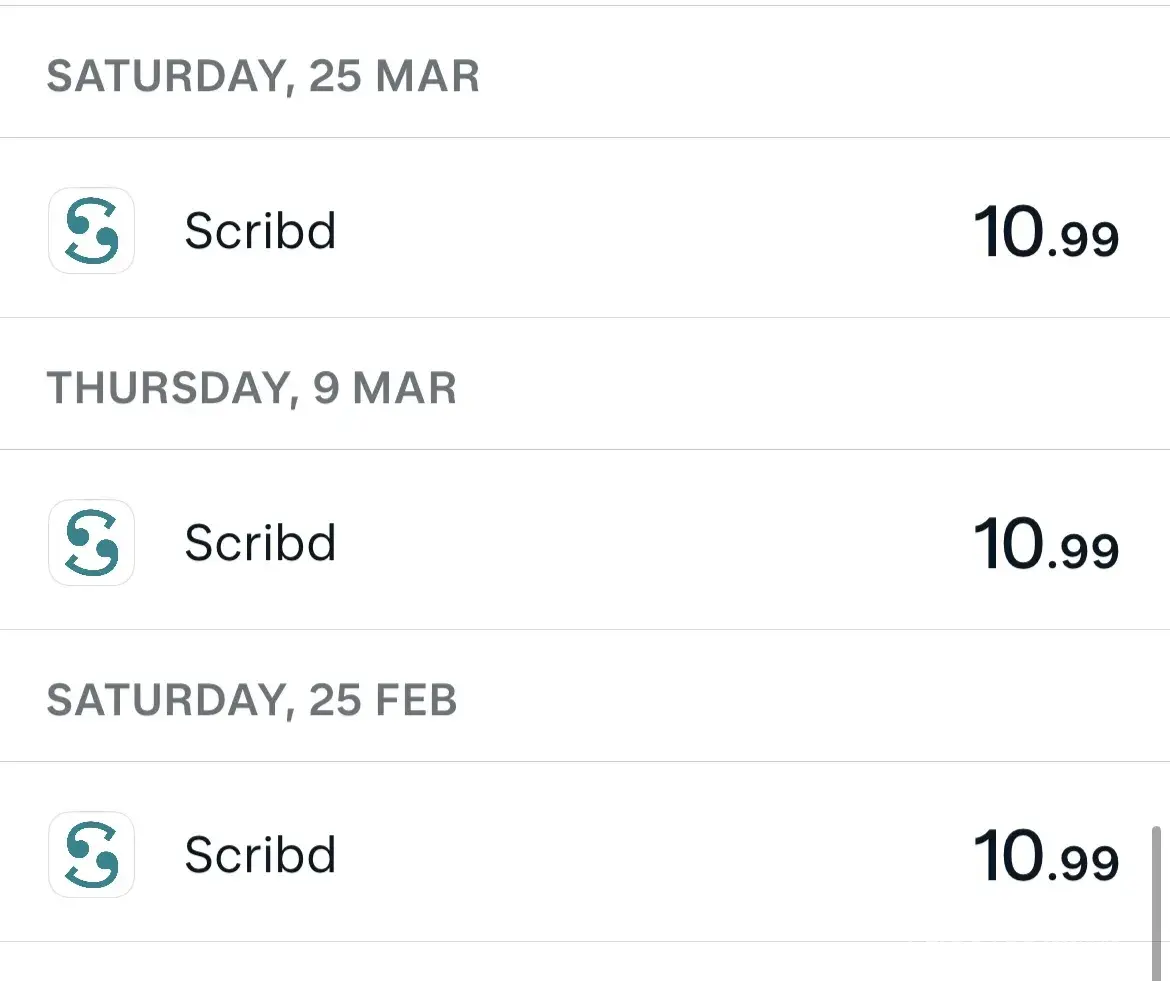Click the 10.99 amount charged on 25 Feb
The width and height of the screenshot is (1170, 981).
[1045, 857]
